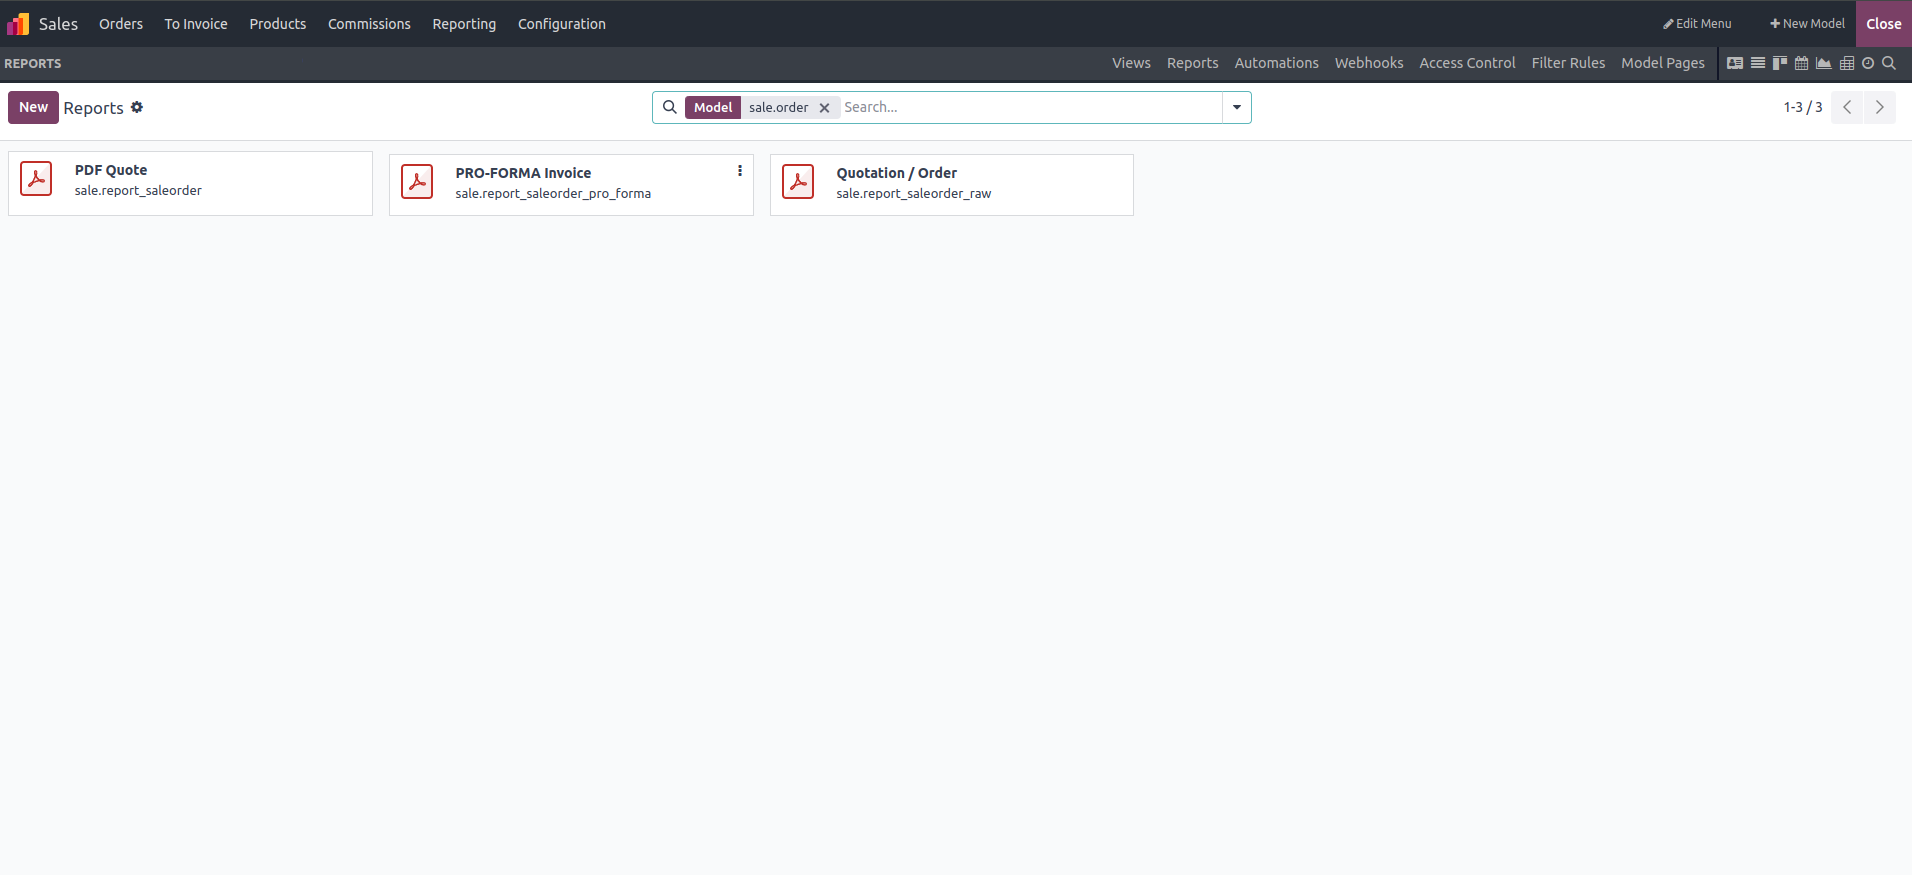Go to previous page of reports
Viewport: 1912px width, 875px height.
pyautogui.click(x=1847, y=107)
